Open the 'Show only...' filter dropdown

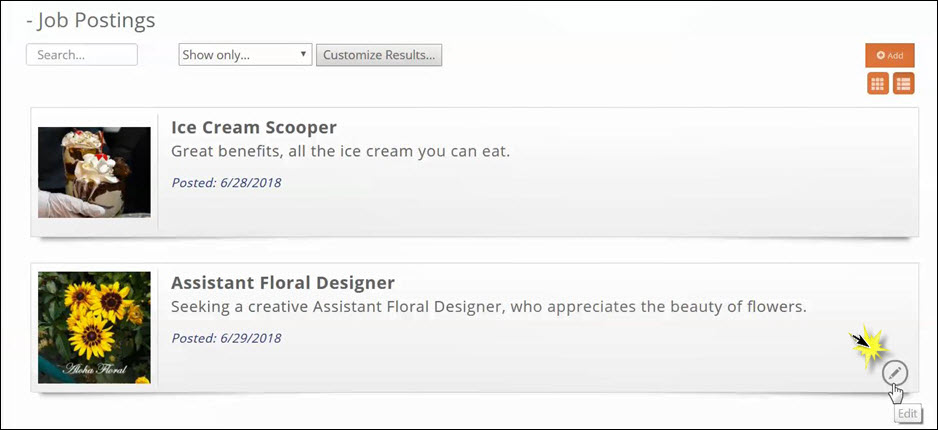[245, 55]
